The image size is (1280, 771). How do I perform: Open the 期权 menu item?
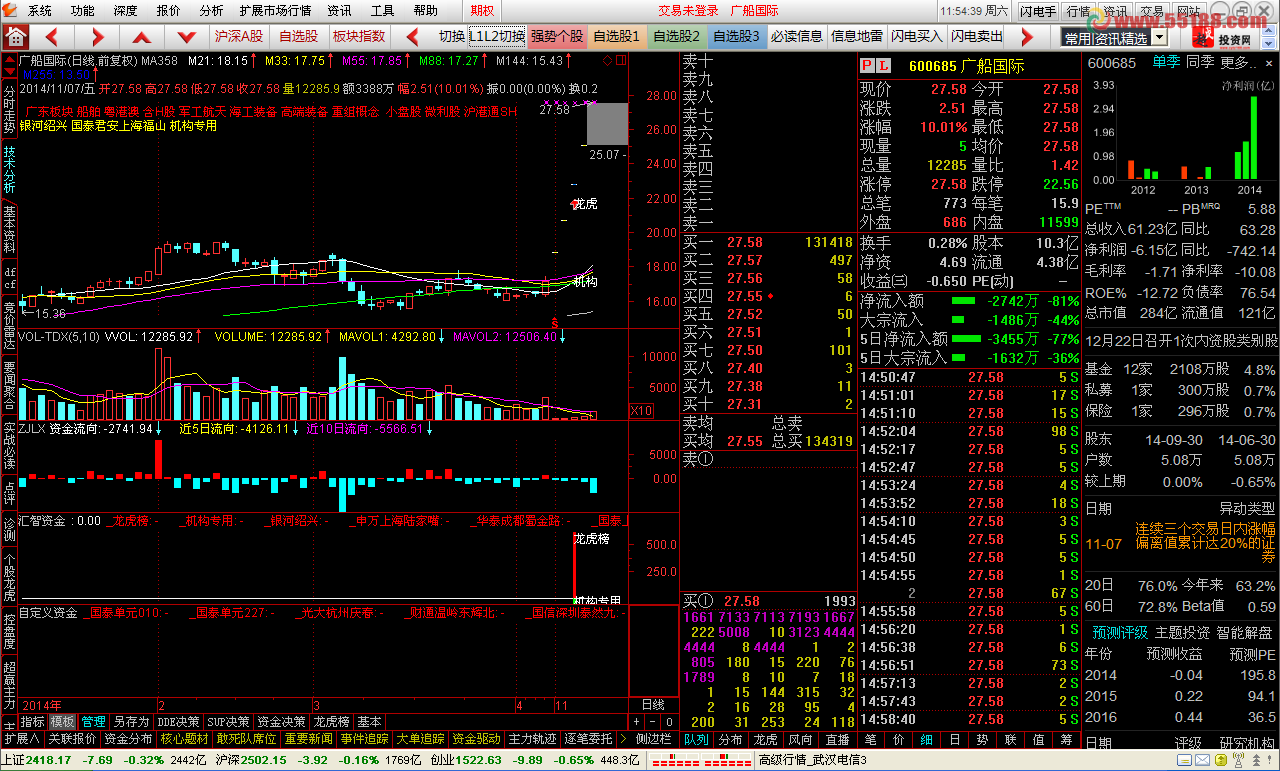[x=482, y=11]
